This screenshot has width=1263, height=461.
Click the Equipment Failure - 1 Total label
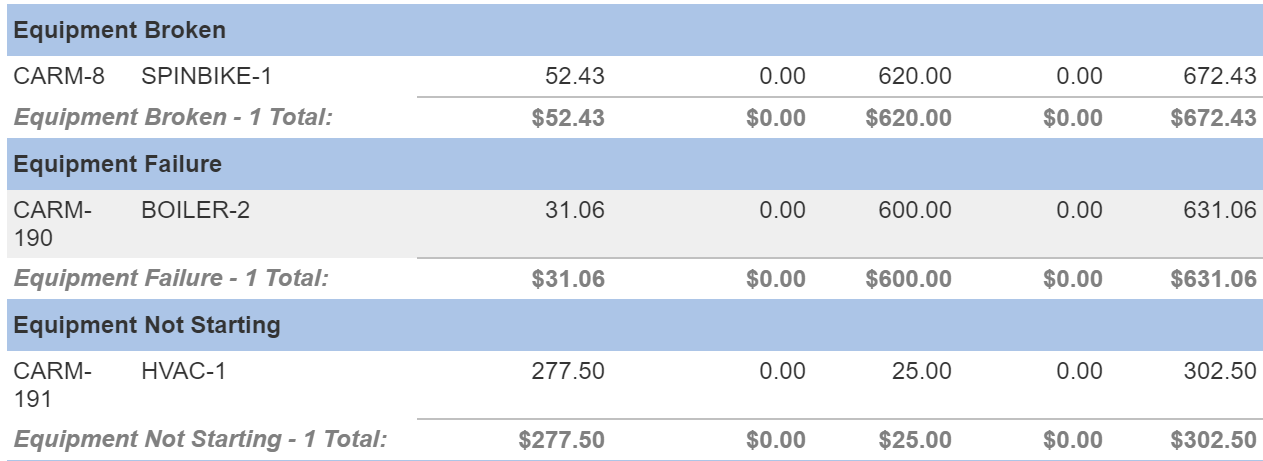click(x=171, y=278)
